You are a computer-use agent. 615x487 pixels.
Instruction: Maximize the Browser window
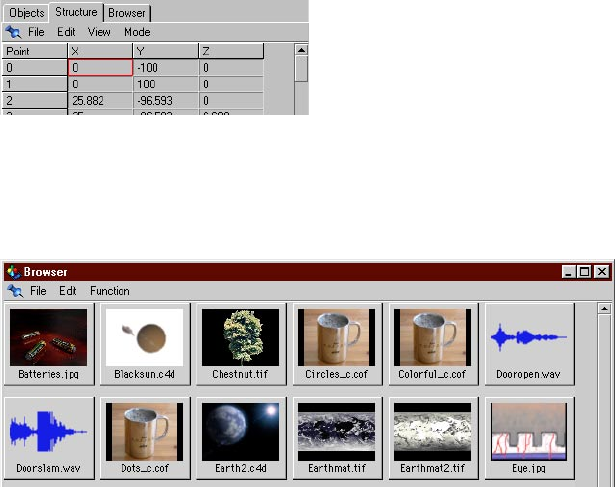pos(584,272)
